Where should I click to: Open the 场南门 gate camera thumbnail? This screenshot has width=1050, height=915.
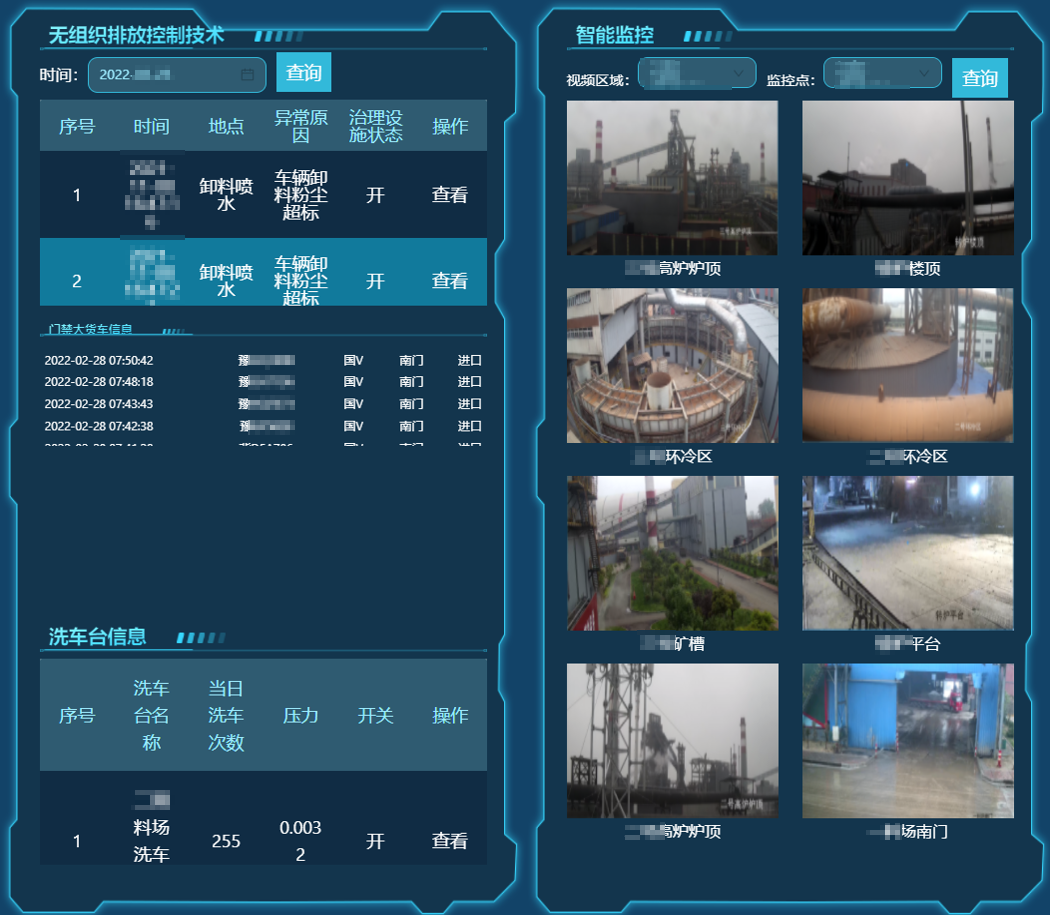coord(908,741)
